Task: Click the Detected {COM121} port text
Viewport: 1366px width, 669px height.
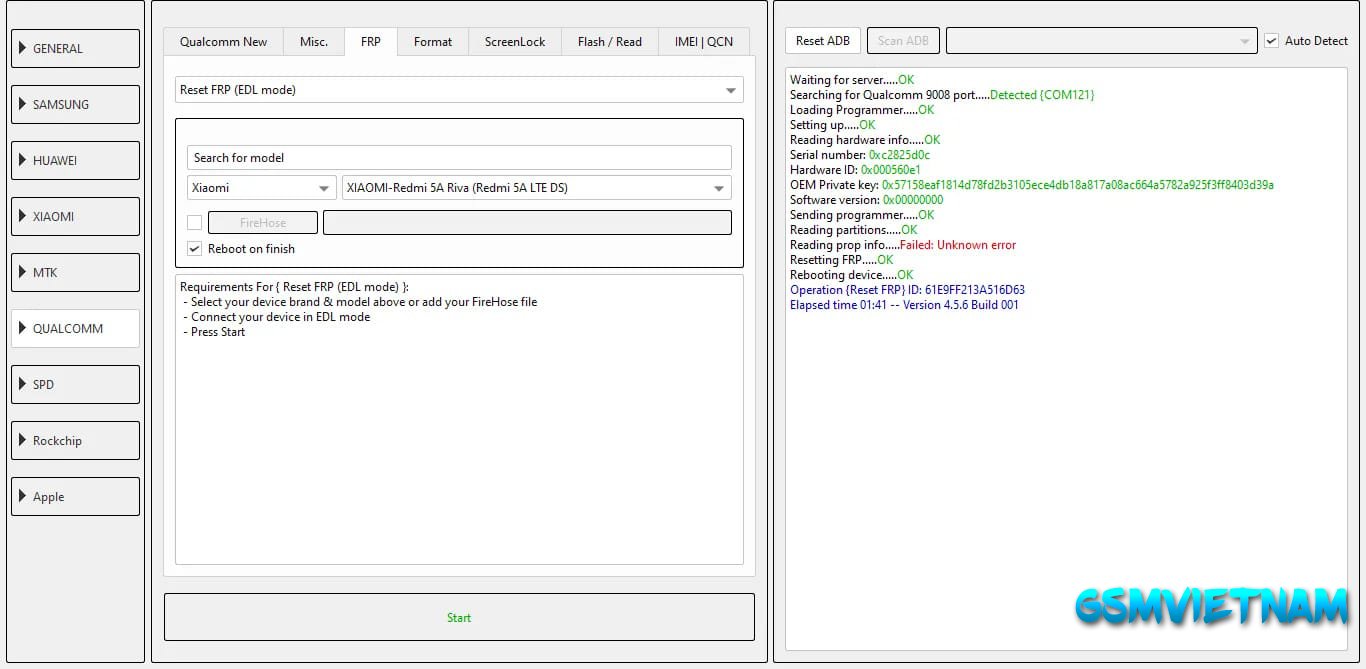Action: tap(1042, 95)
